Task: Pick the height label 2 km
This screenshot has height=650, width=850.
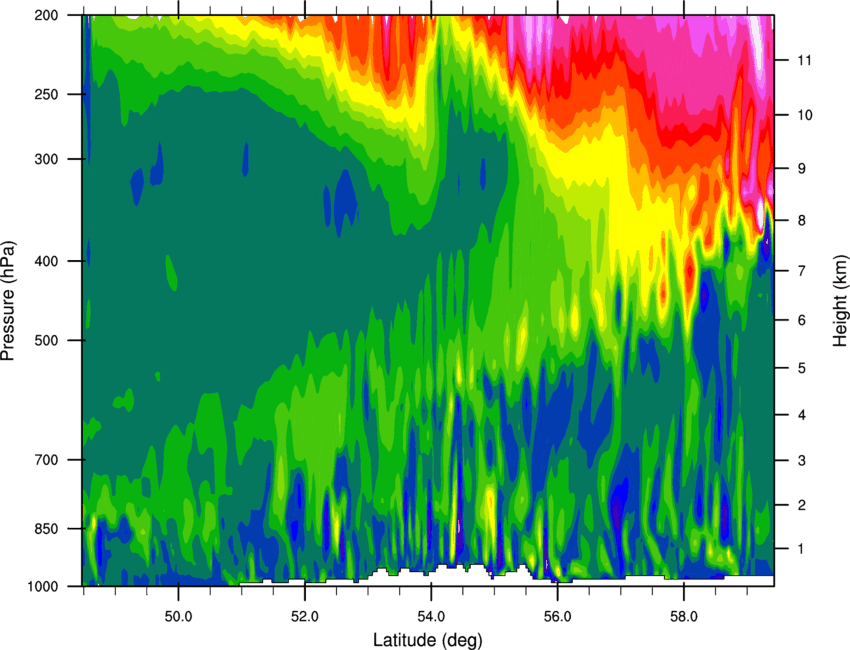Action: (802, 505)
